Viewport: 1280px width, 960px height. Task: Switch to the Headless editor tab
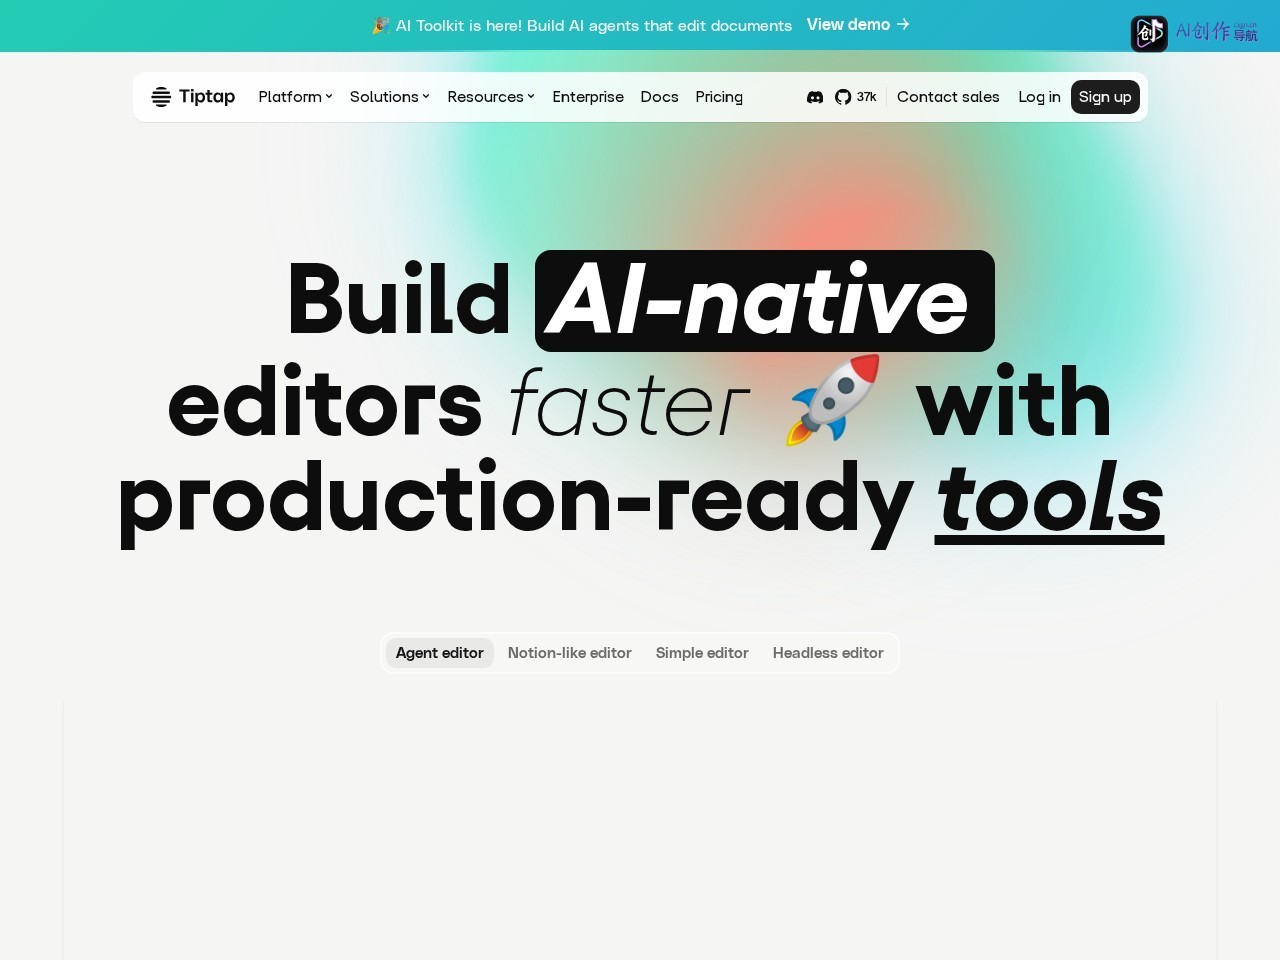click(x=828, y=653)
